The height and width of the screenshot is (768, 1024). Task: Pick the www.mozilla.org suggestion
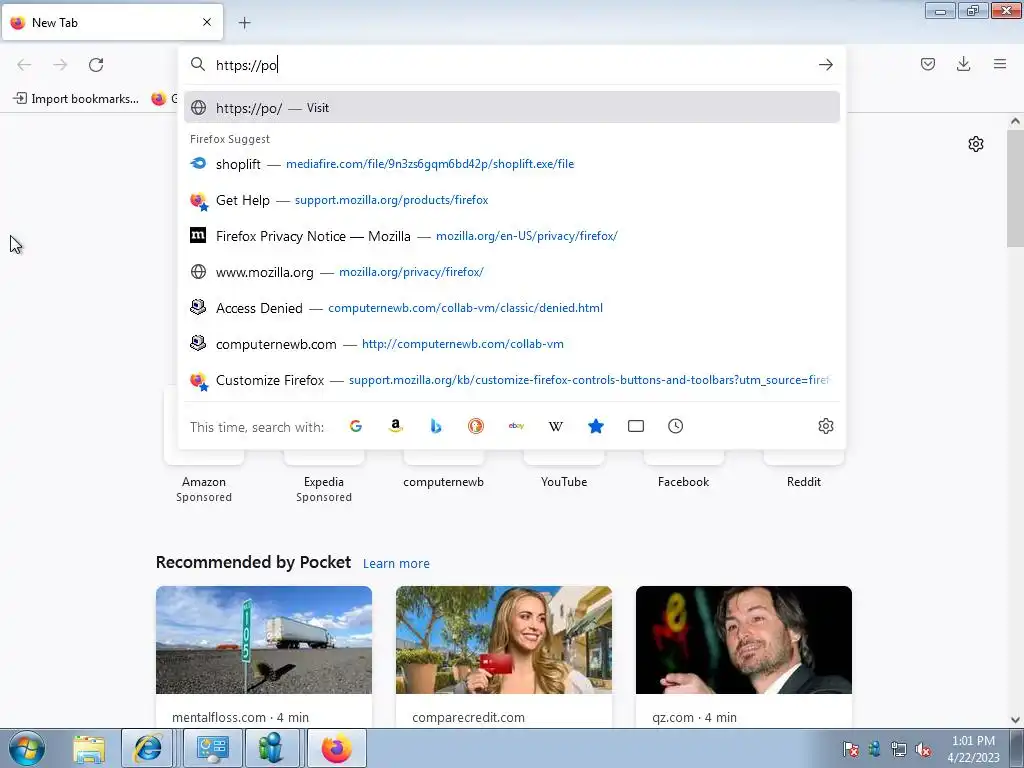point(511,272)
